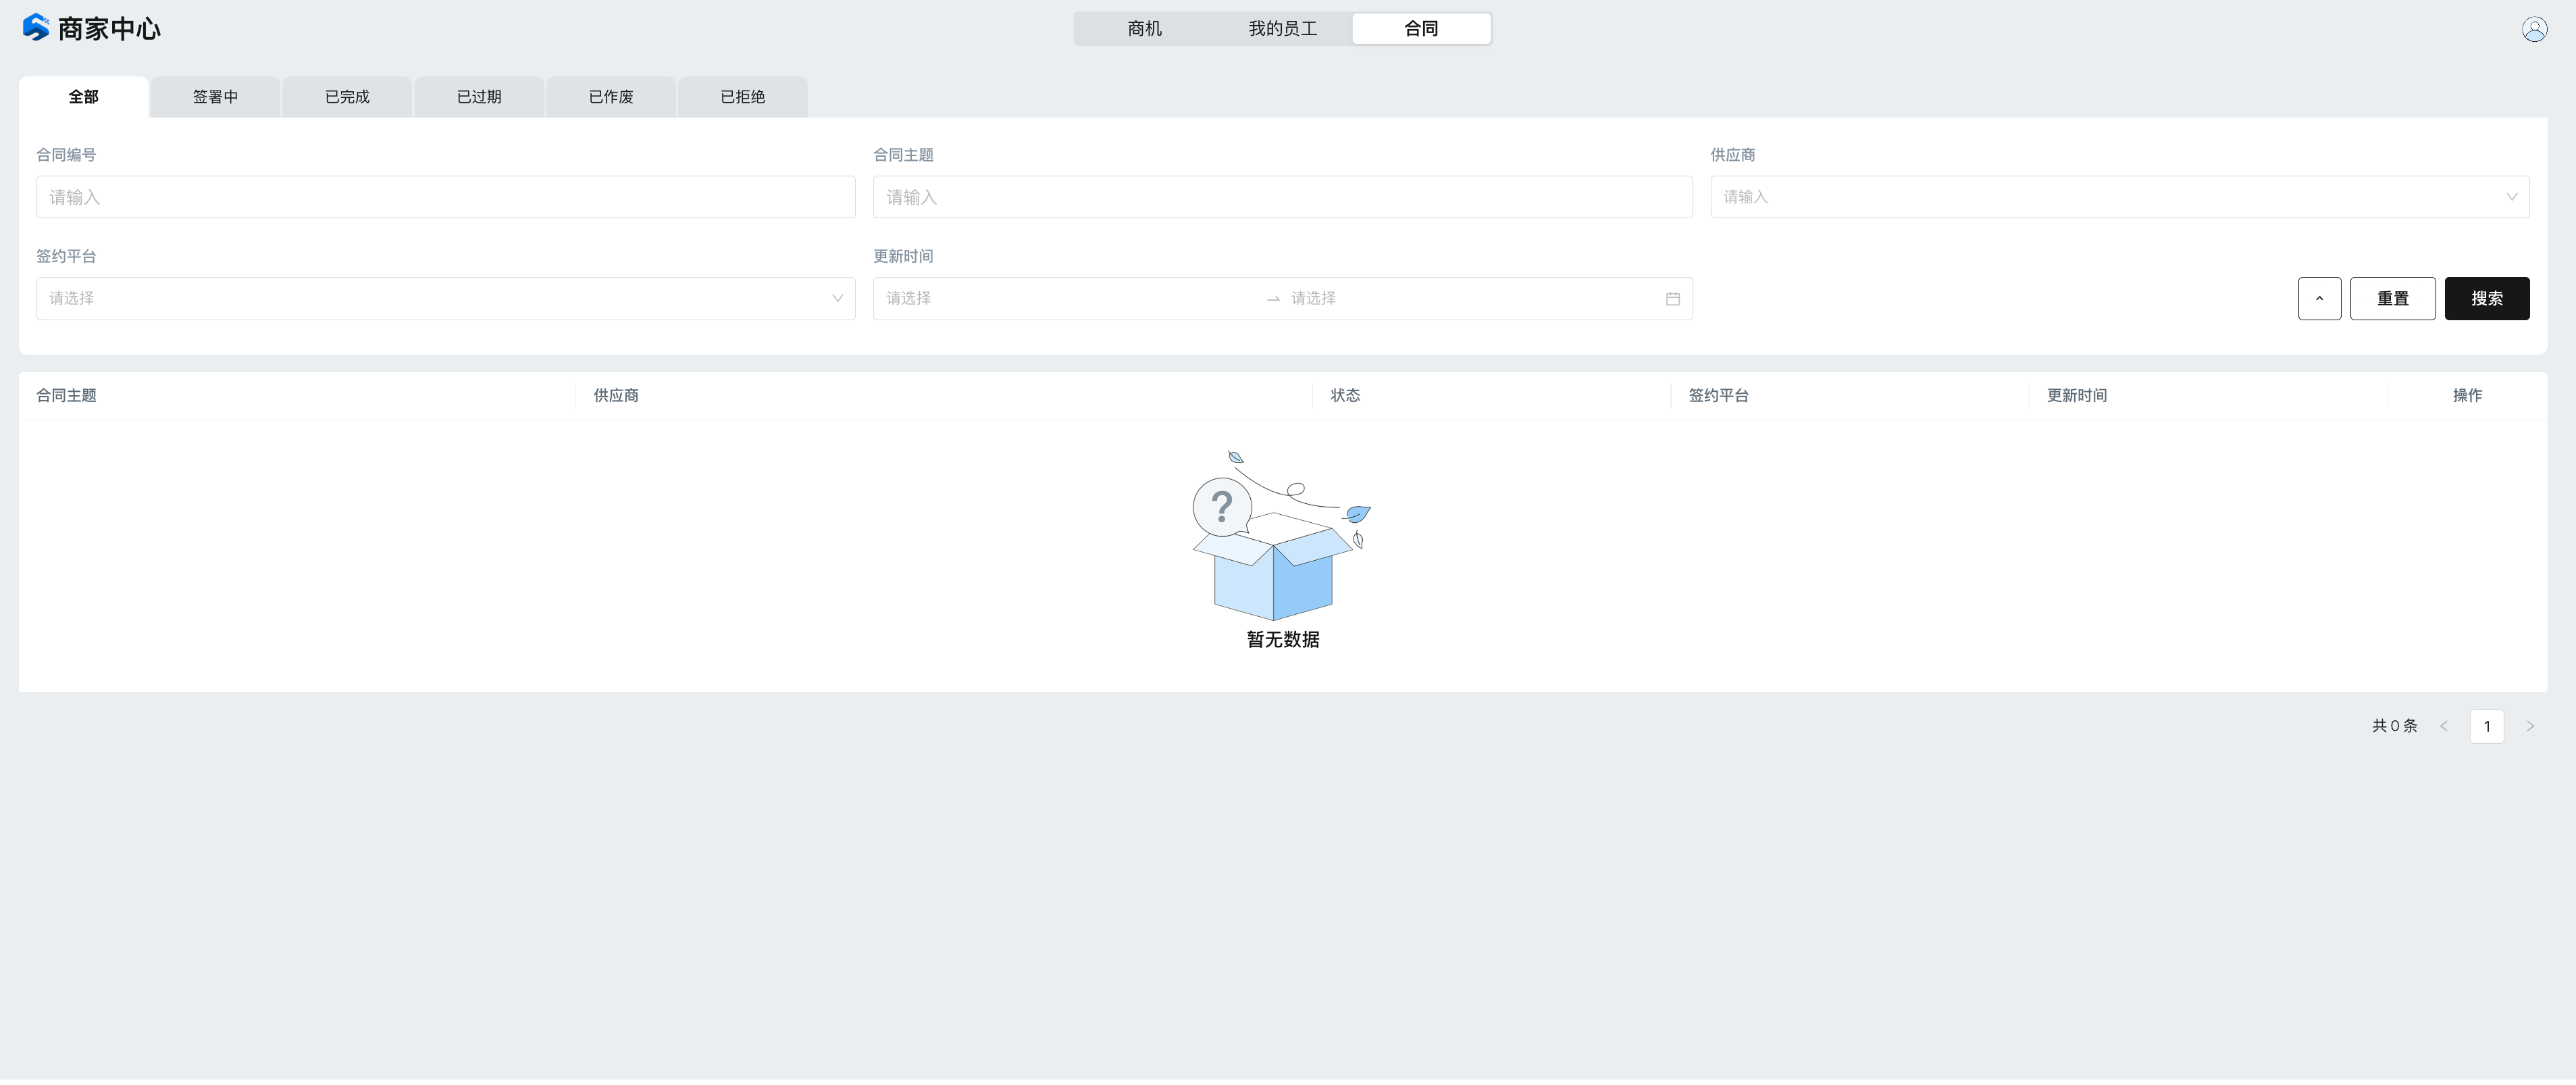Switch to the 商机 top tab
The width and height of the screenshot is (2576, 1085).
point(1144,29)
